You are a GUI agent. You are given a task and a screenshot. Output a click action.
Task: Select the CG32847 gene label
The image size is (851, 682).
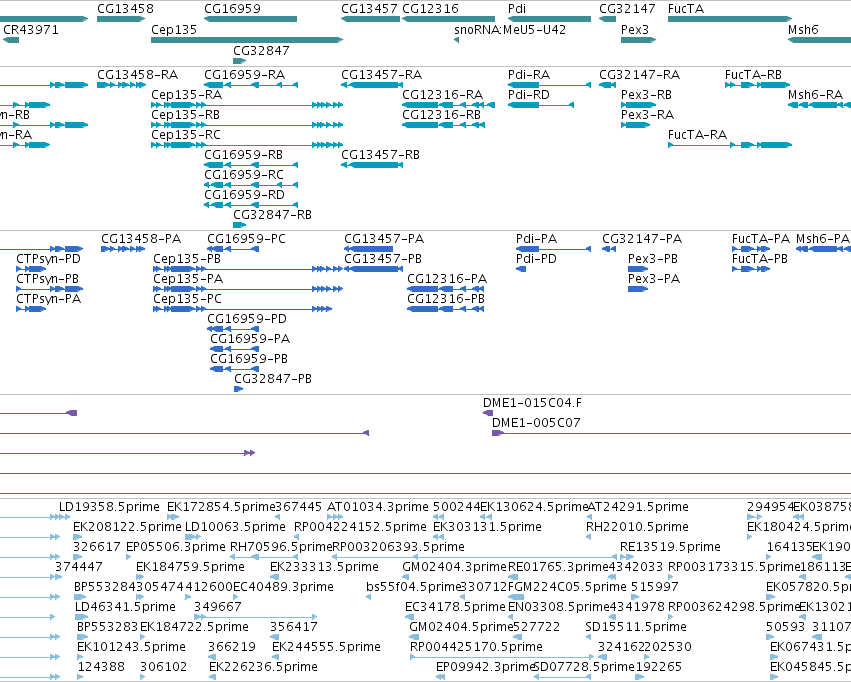261,50
